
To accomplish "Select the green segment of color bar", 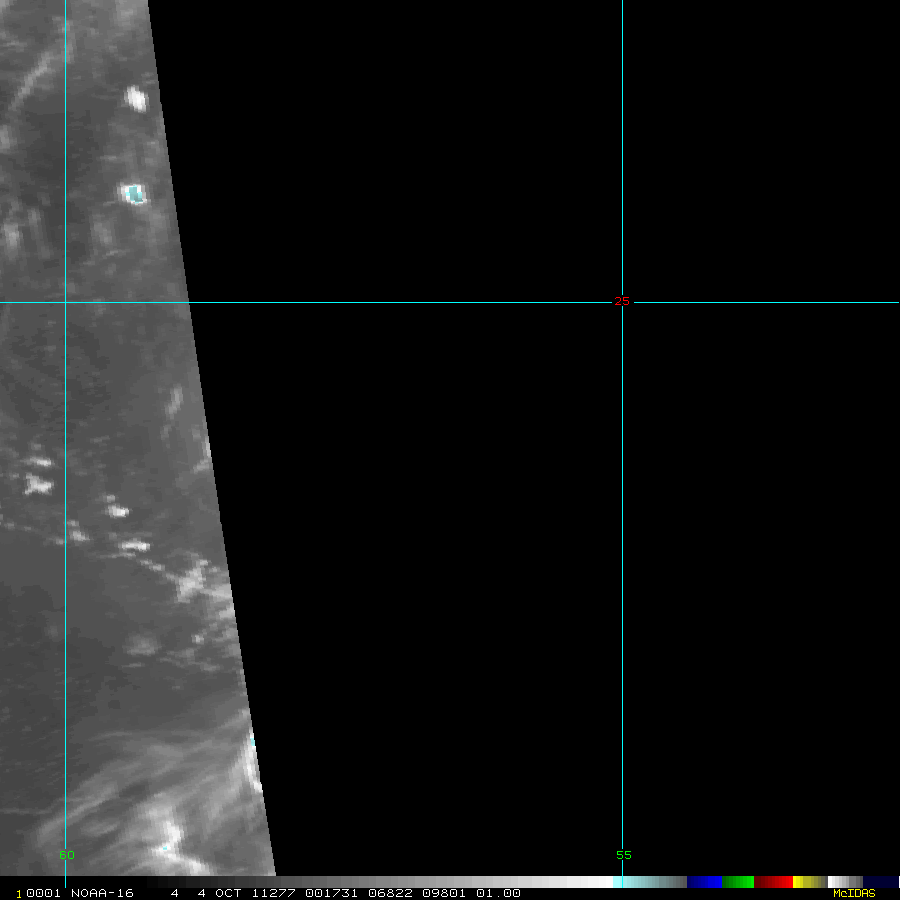I will [738, 882].
